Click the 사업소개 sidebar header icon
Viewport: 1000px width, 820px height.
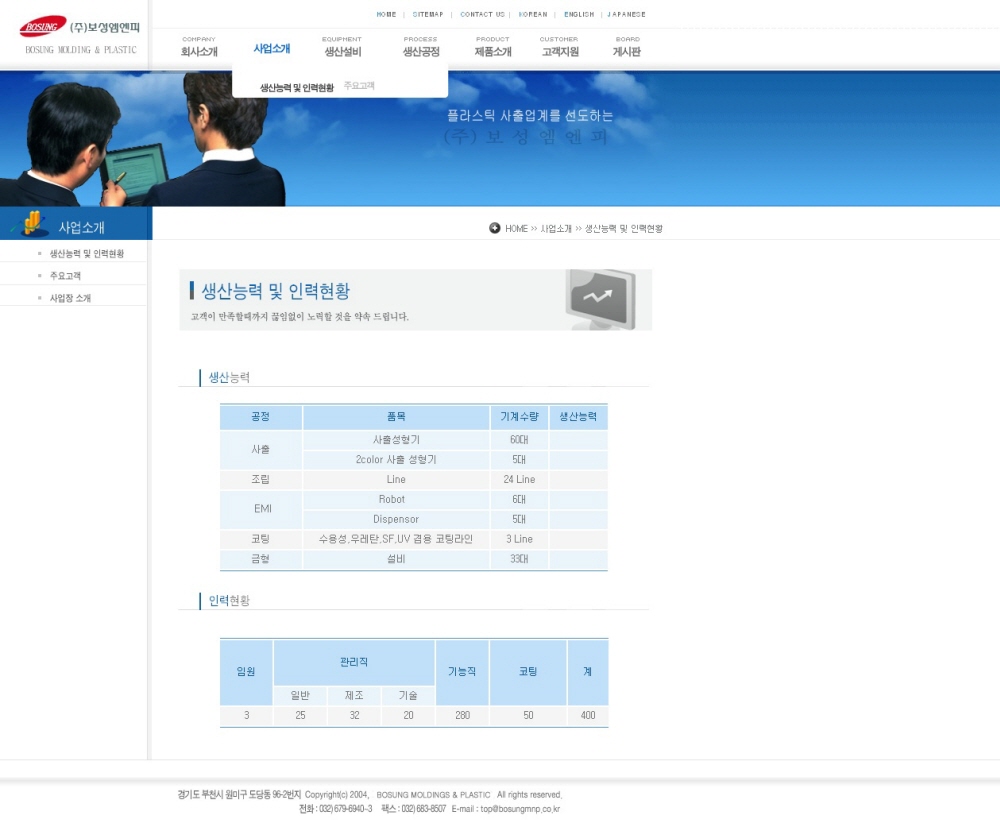[33, 224]
